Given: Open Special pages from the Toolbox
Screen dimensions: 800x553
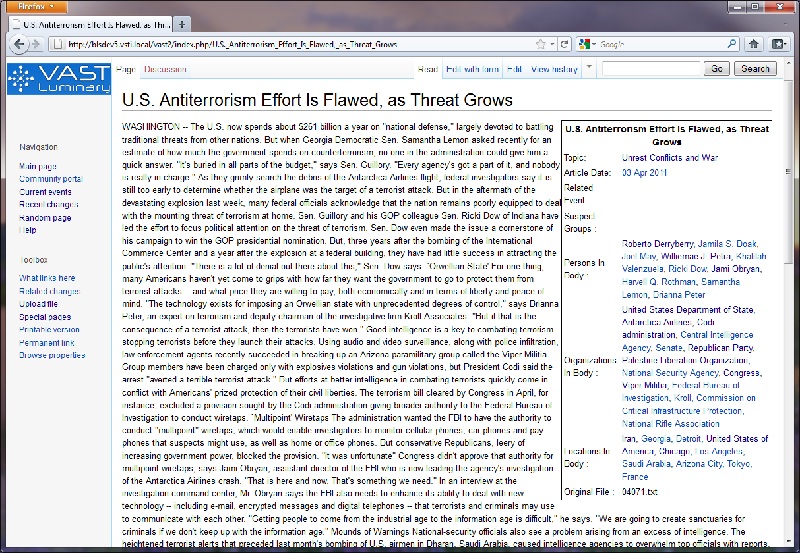Looking at the screenshot, I should pos(46,315).
